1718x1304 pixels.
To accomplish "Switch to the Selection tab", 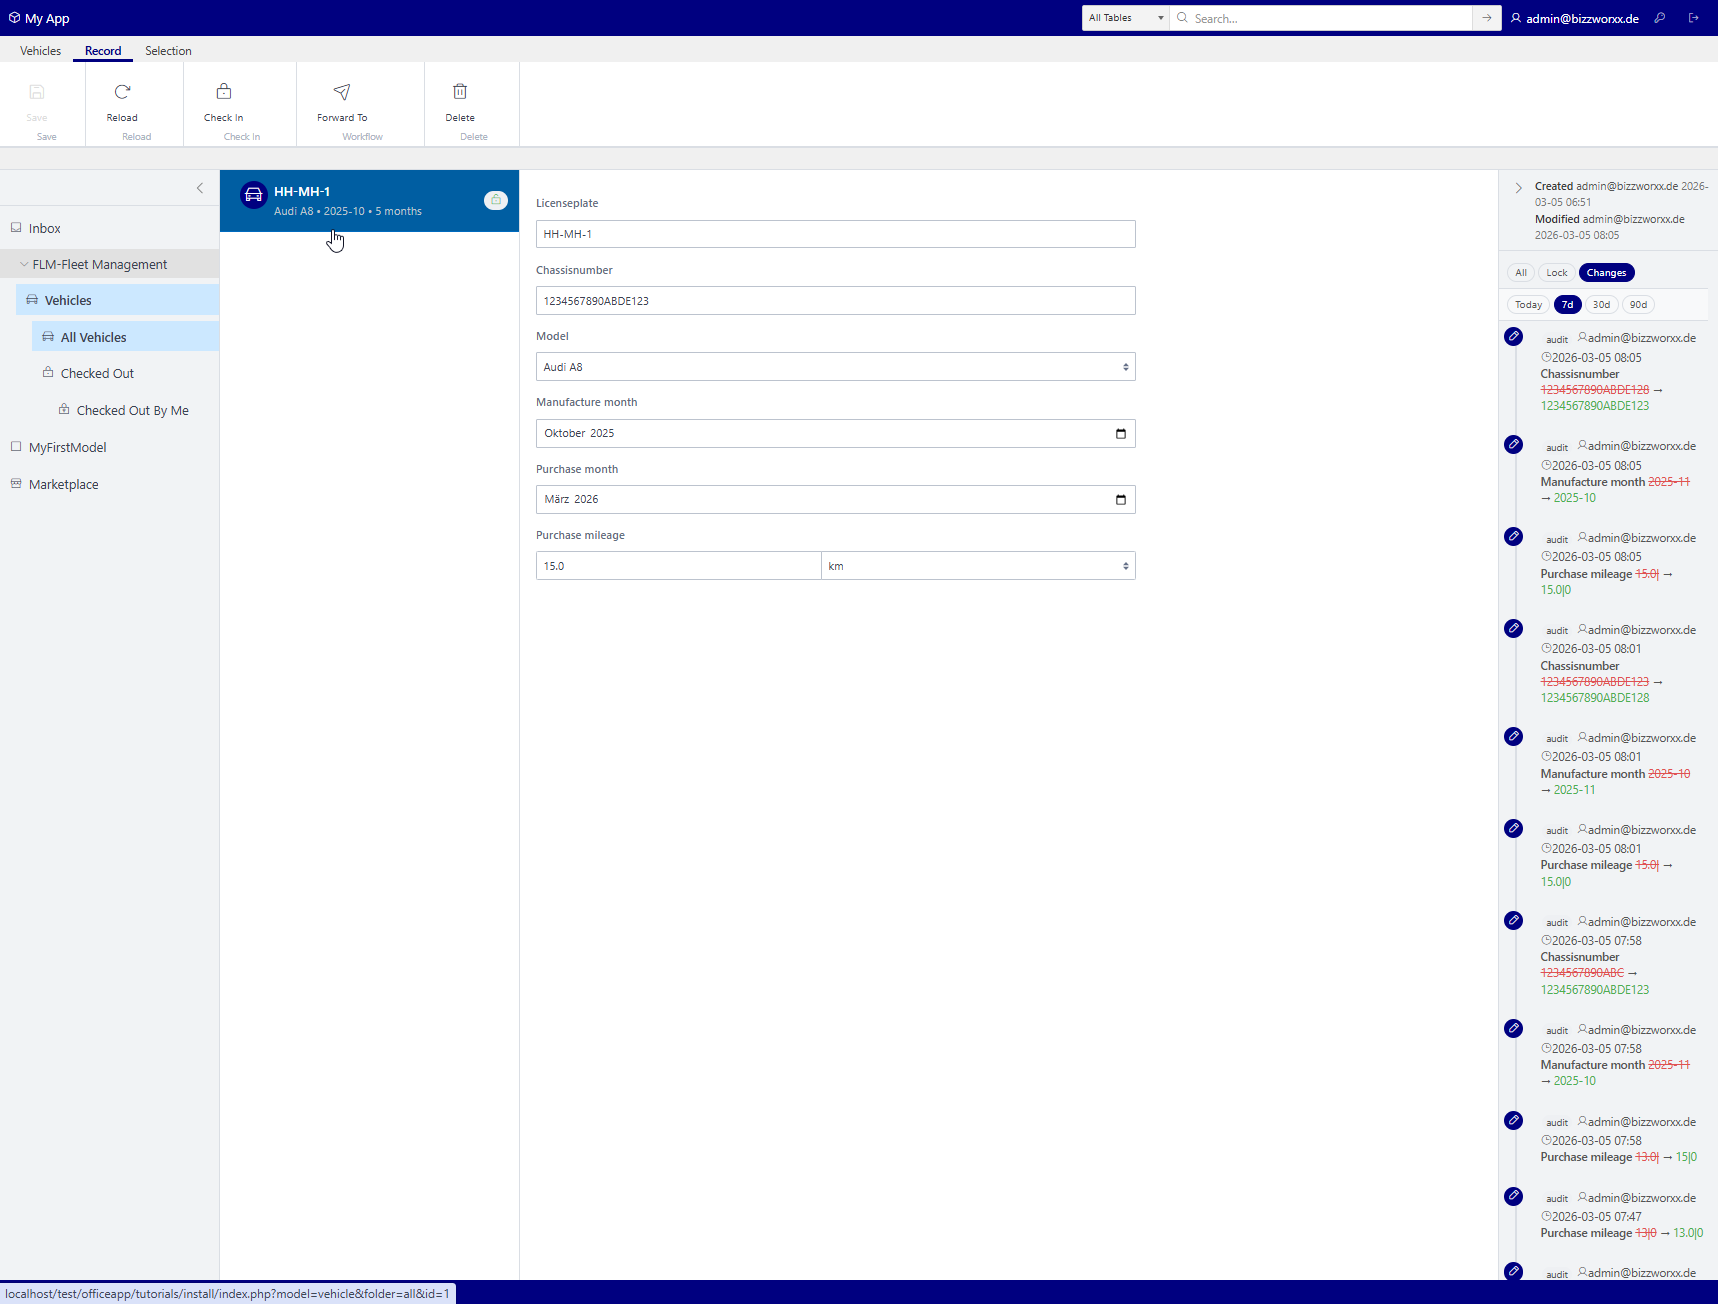I will pos(168,51).
